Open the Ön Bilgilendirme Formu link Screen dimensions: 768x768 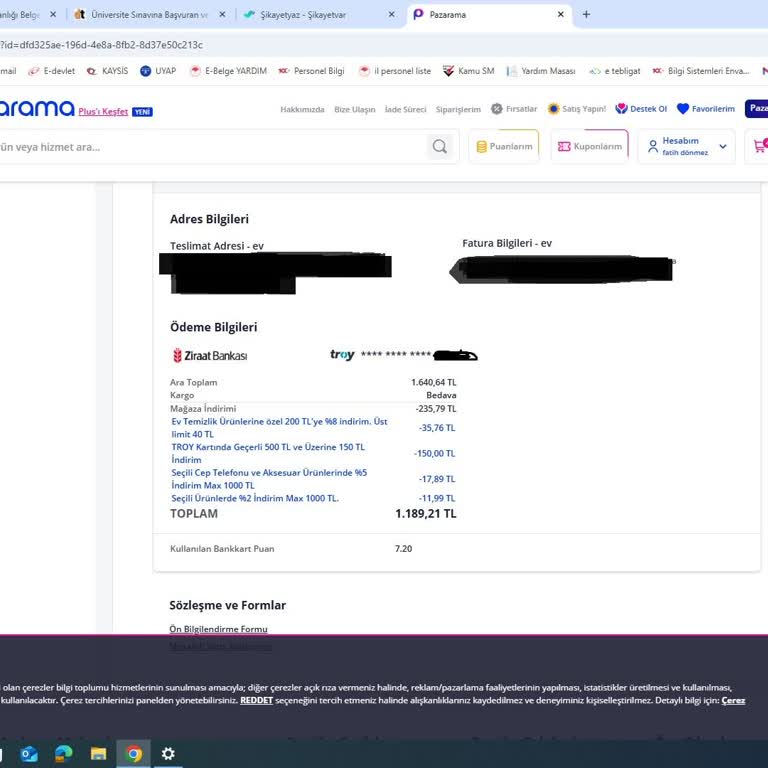pos(218,629)
